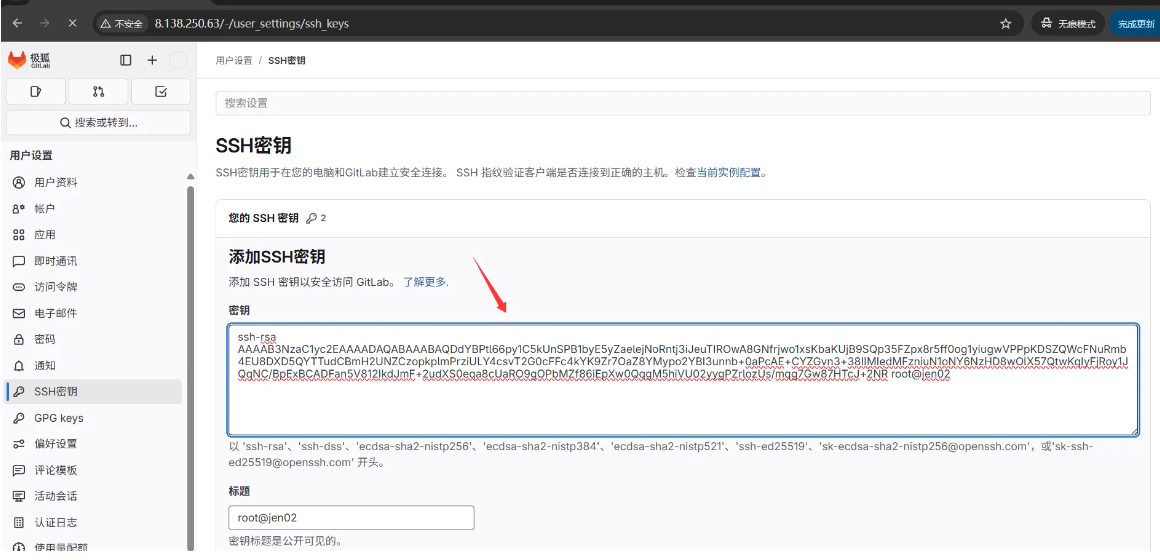1160x560 pixels.
Task: Click the 完成更新 browser update button
Action: click(1135, 24)
